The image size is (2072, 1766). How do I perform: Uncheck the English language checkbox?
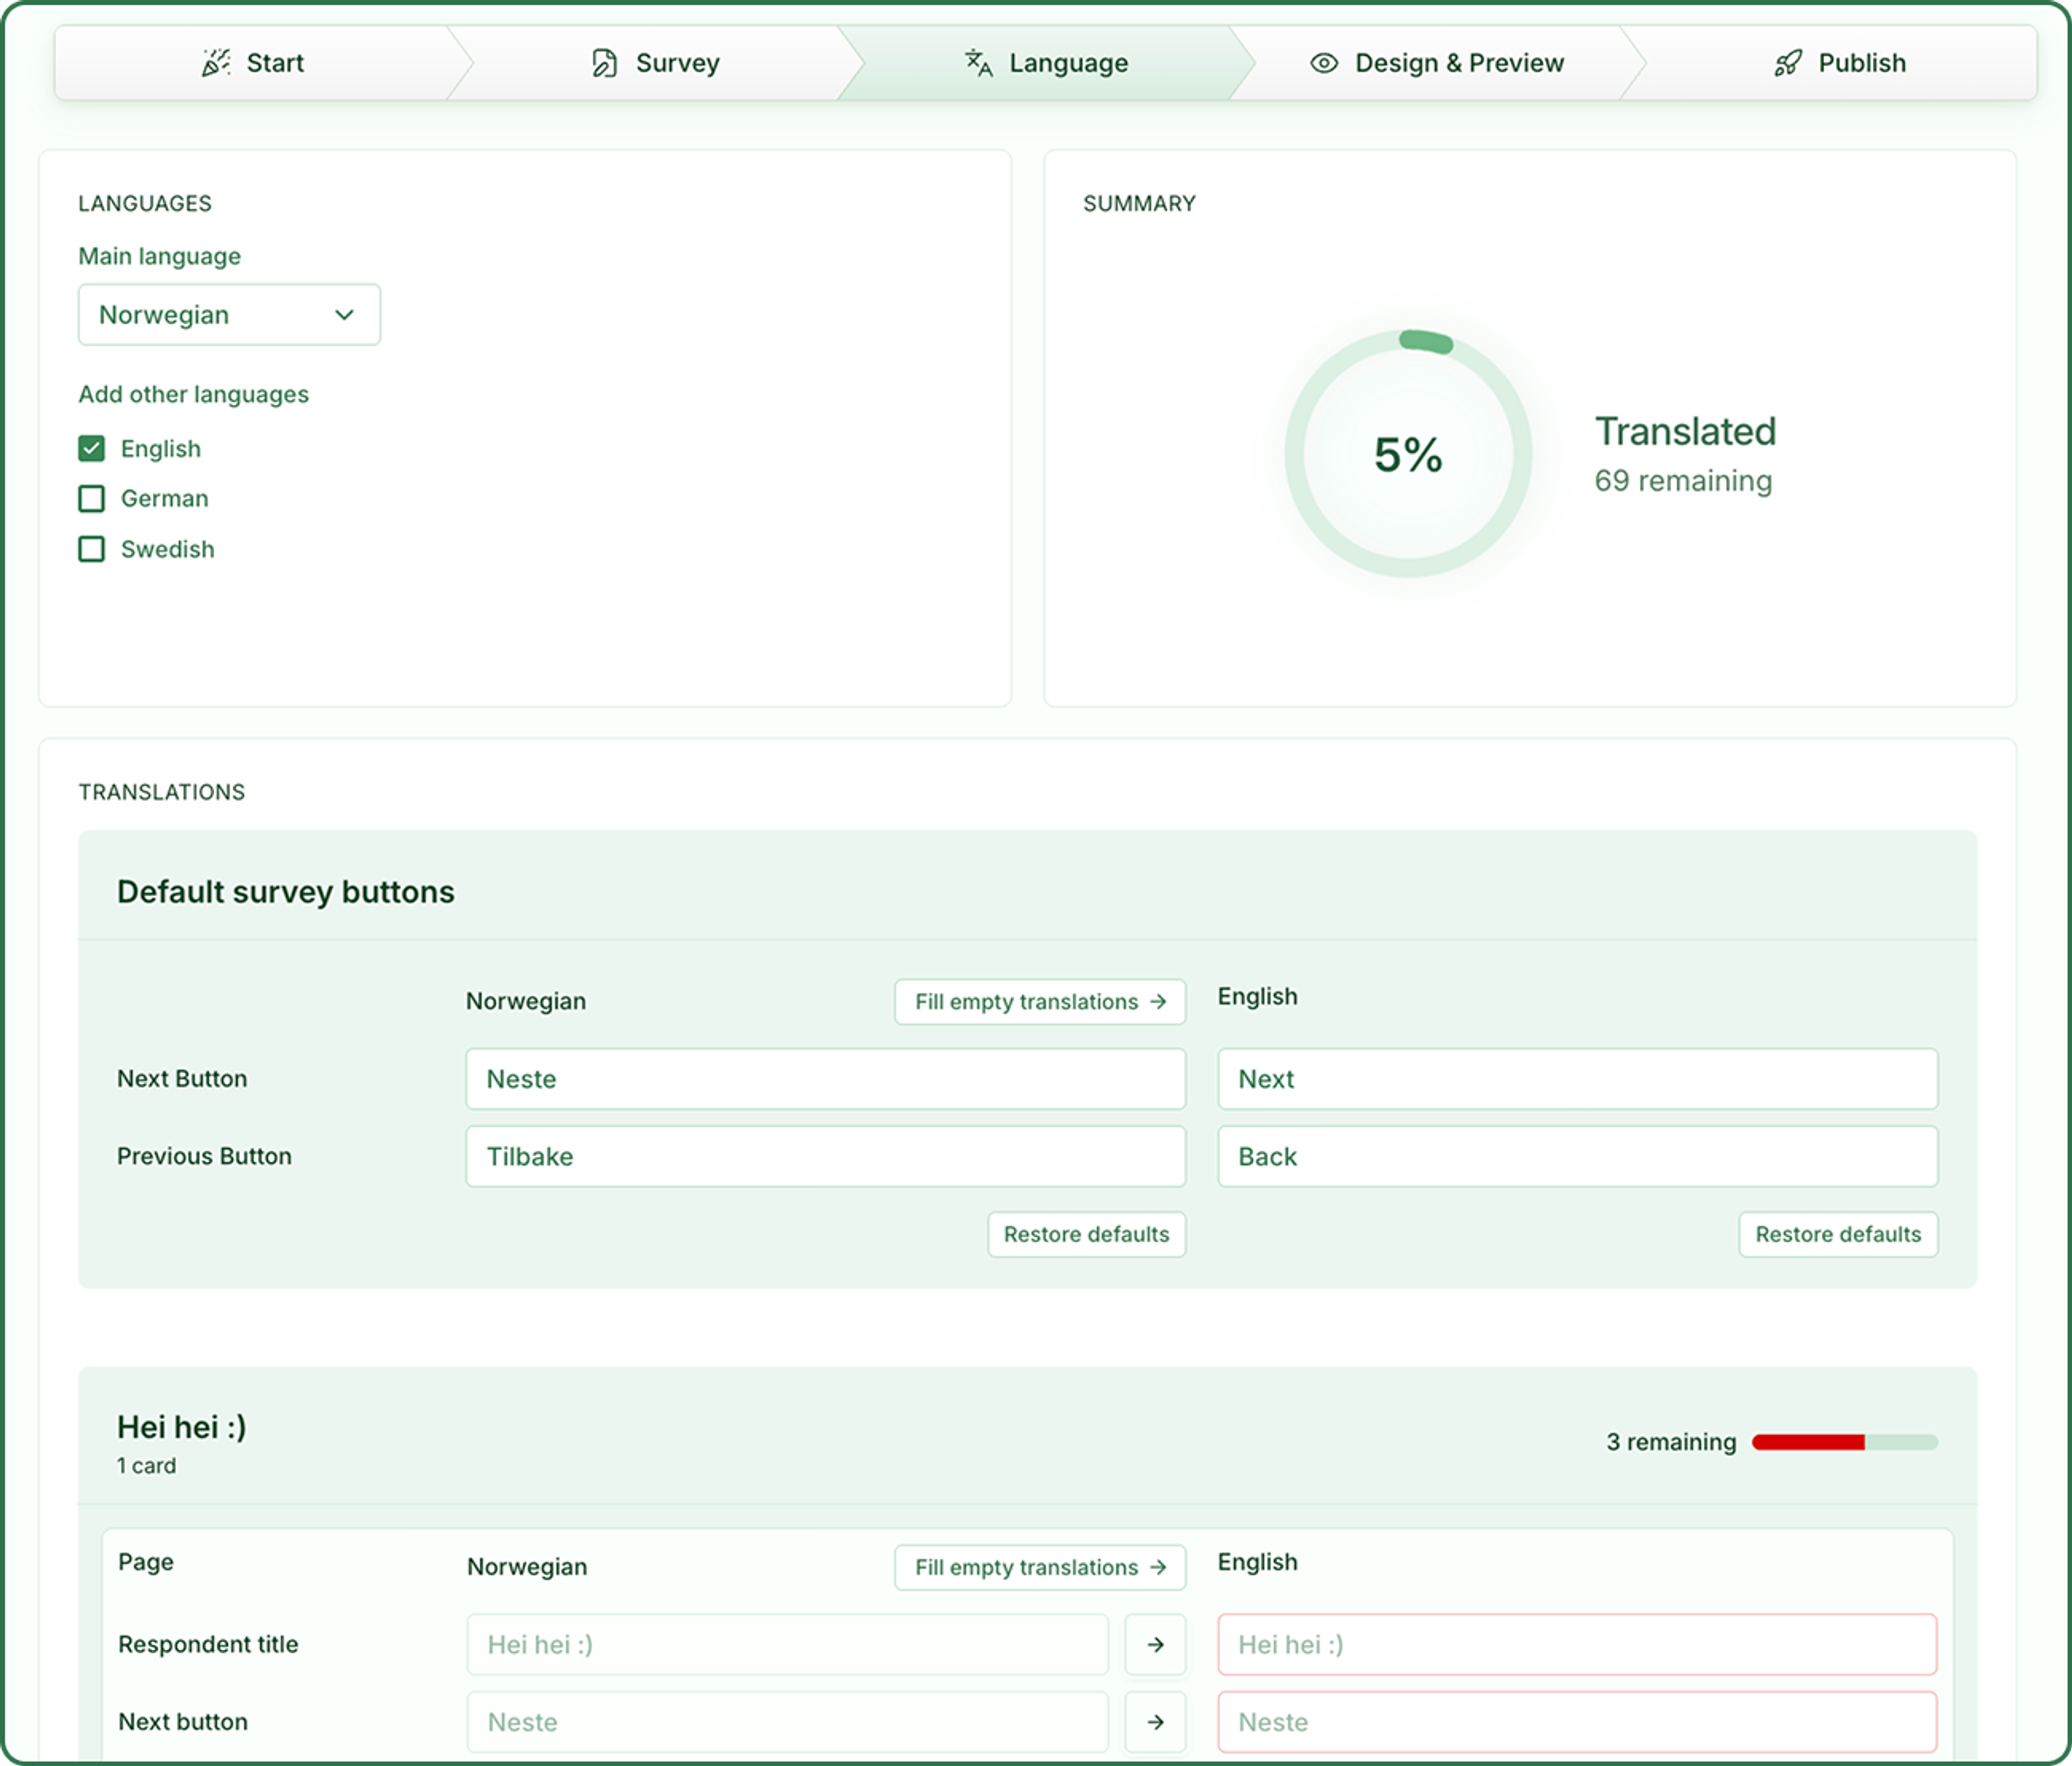pos(91,448)
